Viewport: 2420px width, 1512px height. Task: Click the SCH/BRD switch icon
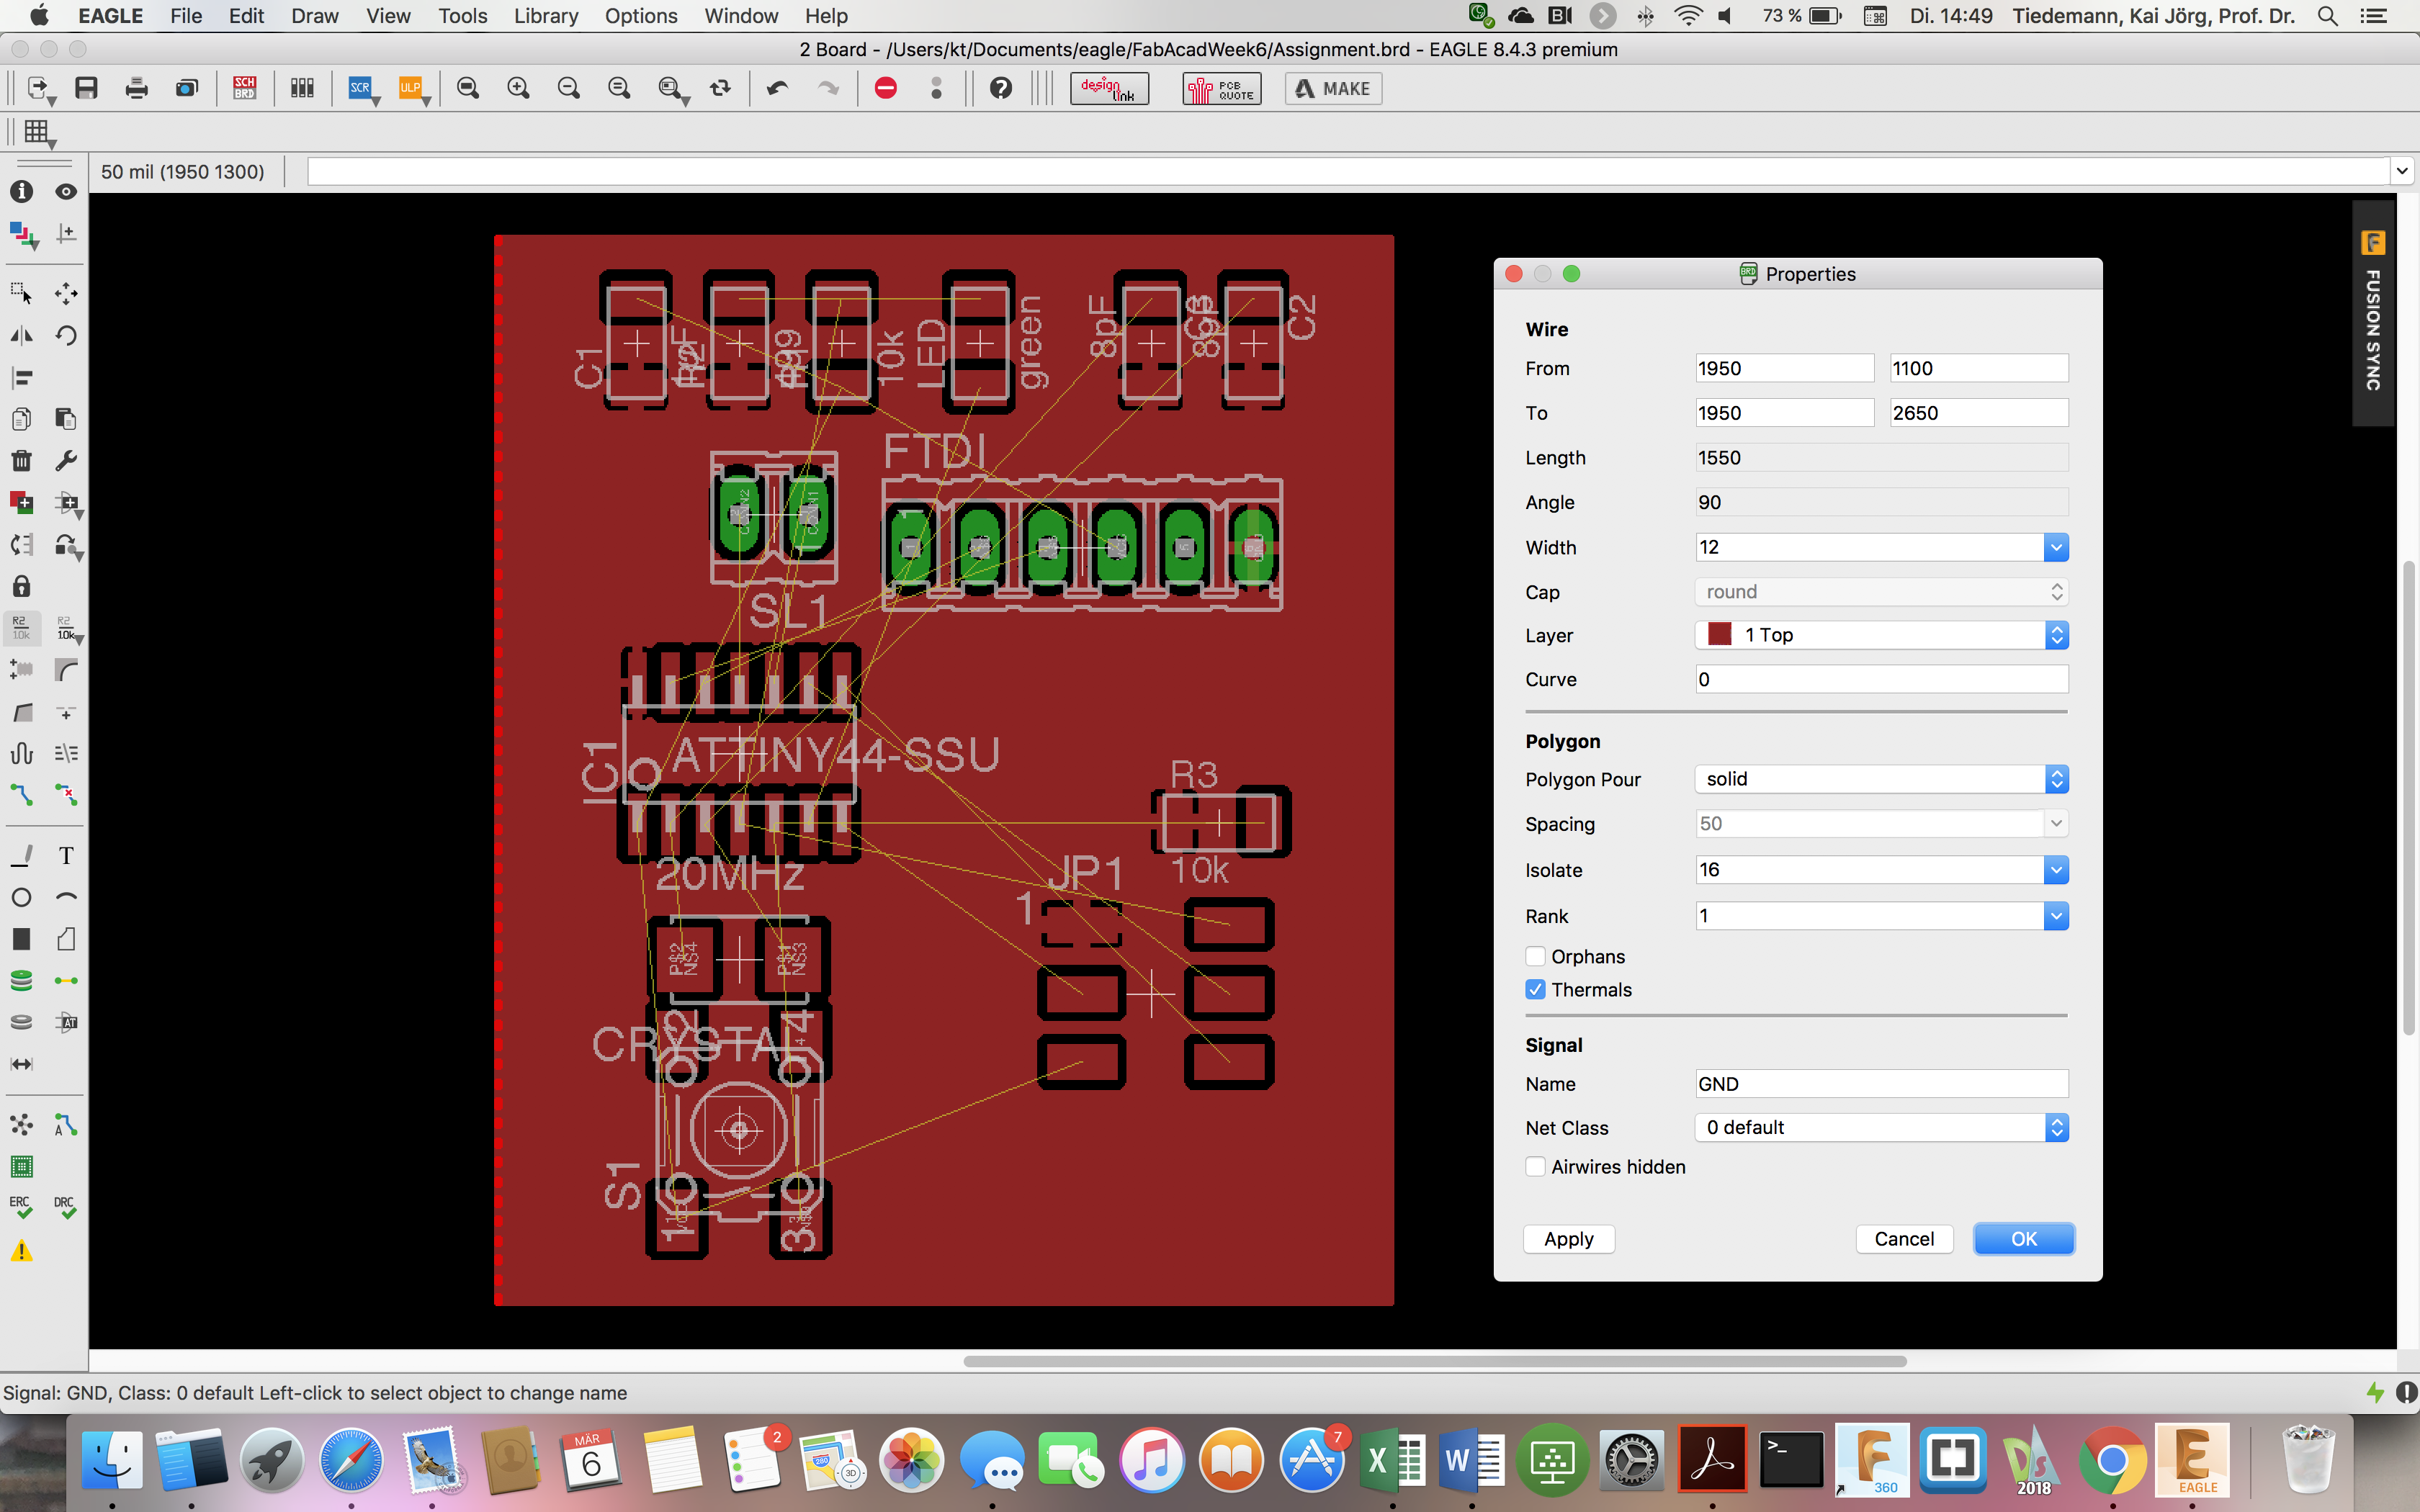pos(244,88)
